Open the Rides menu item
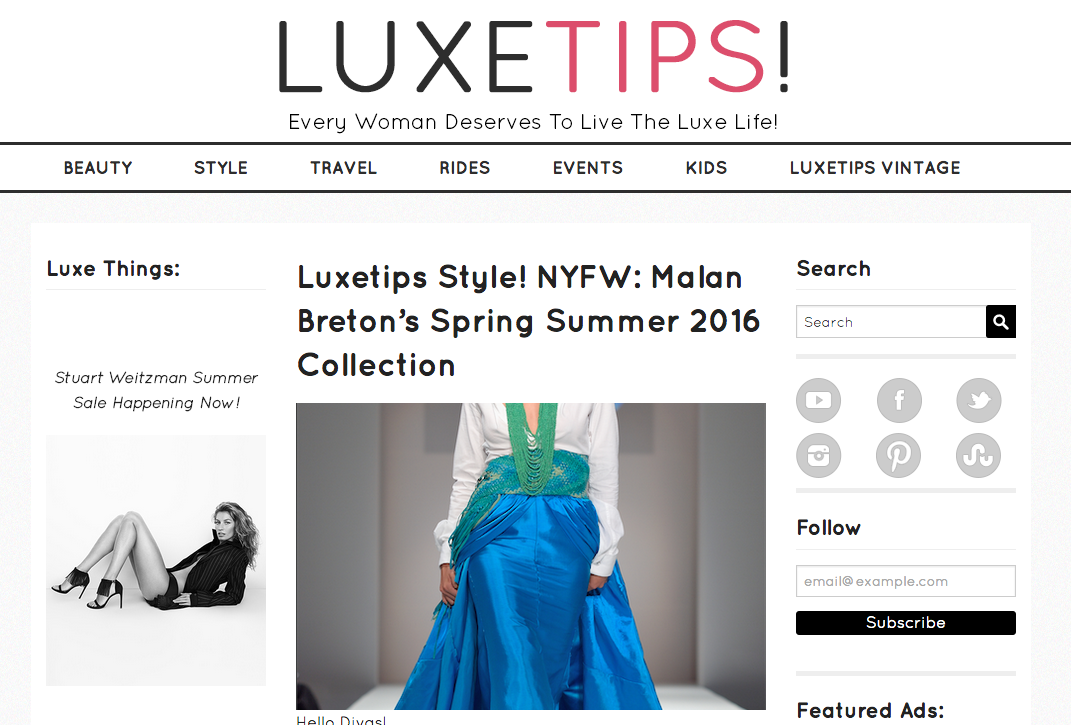The image size is (1071, 725). click(x=464, y=168)
